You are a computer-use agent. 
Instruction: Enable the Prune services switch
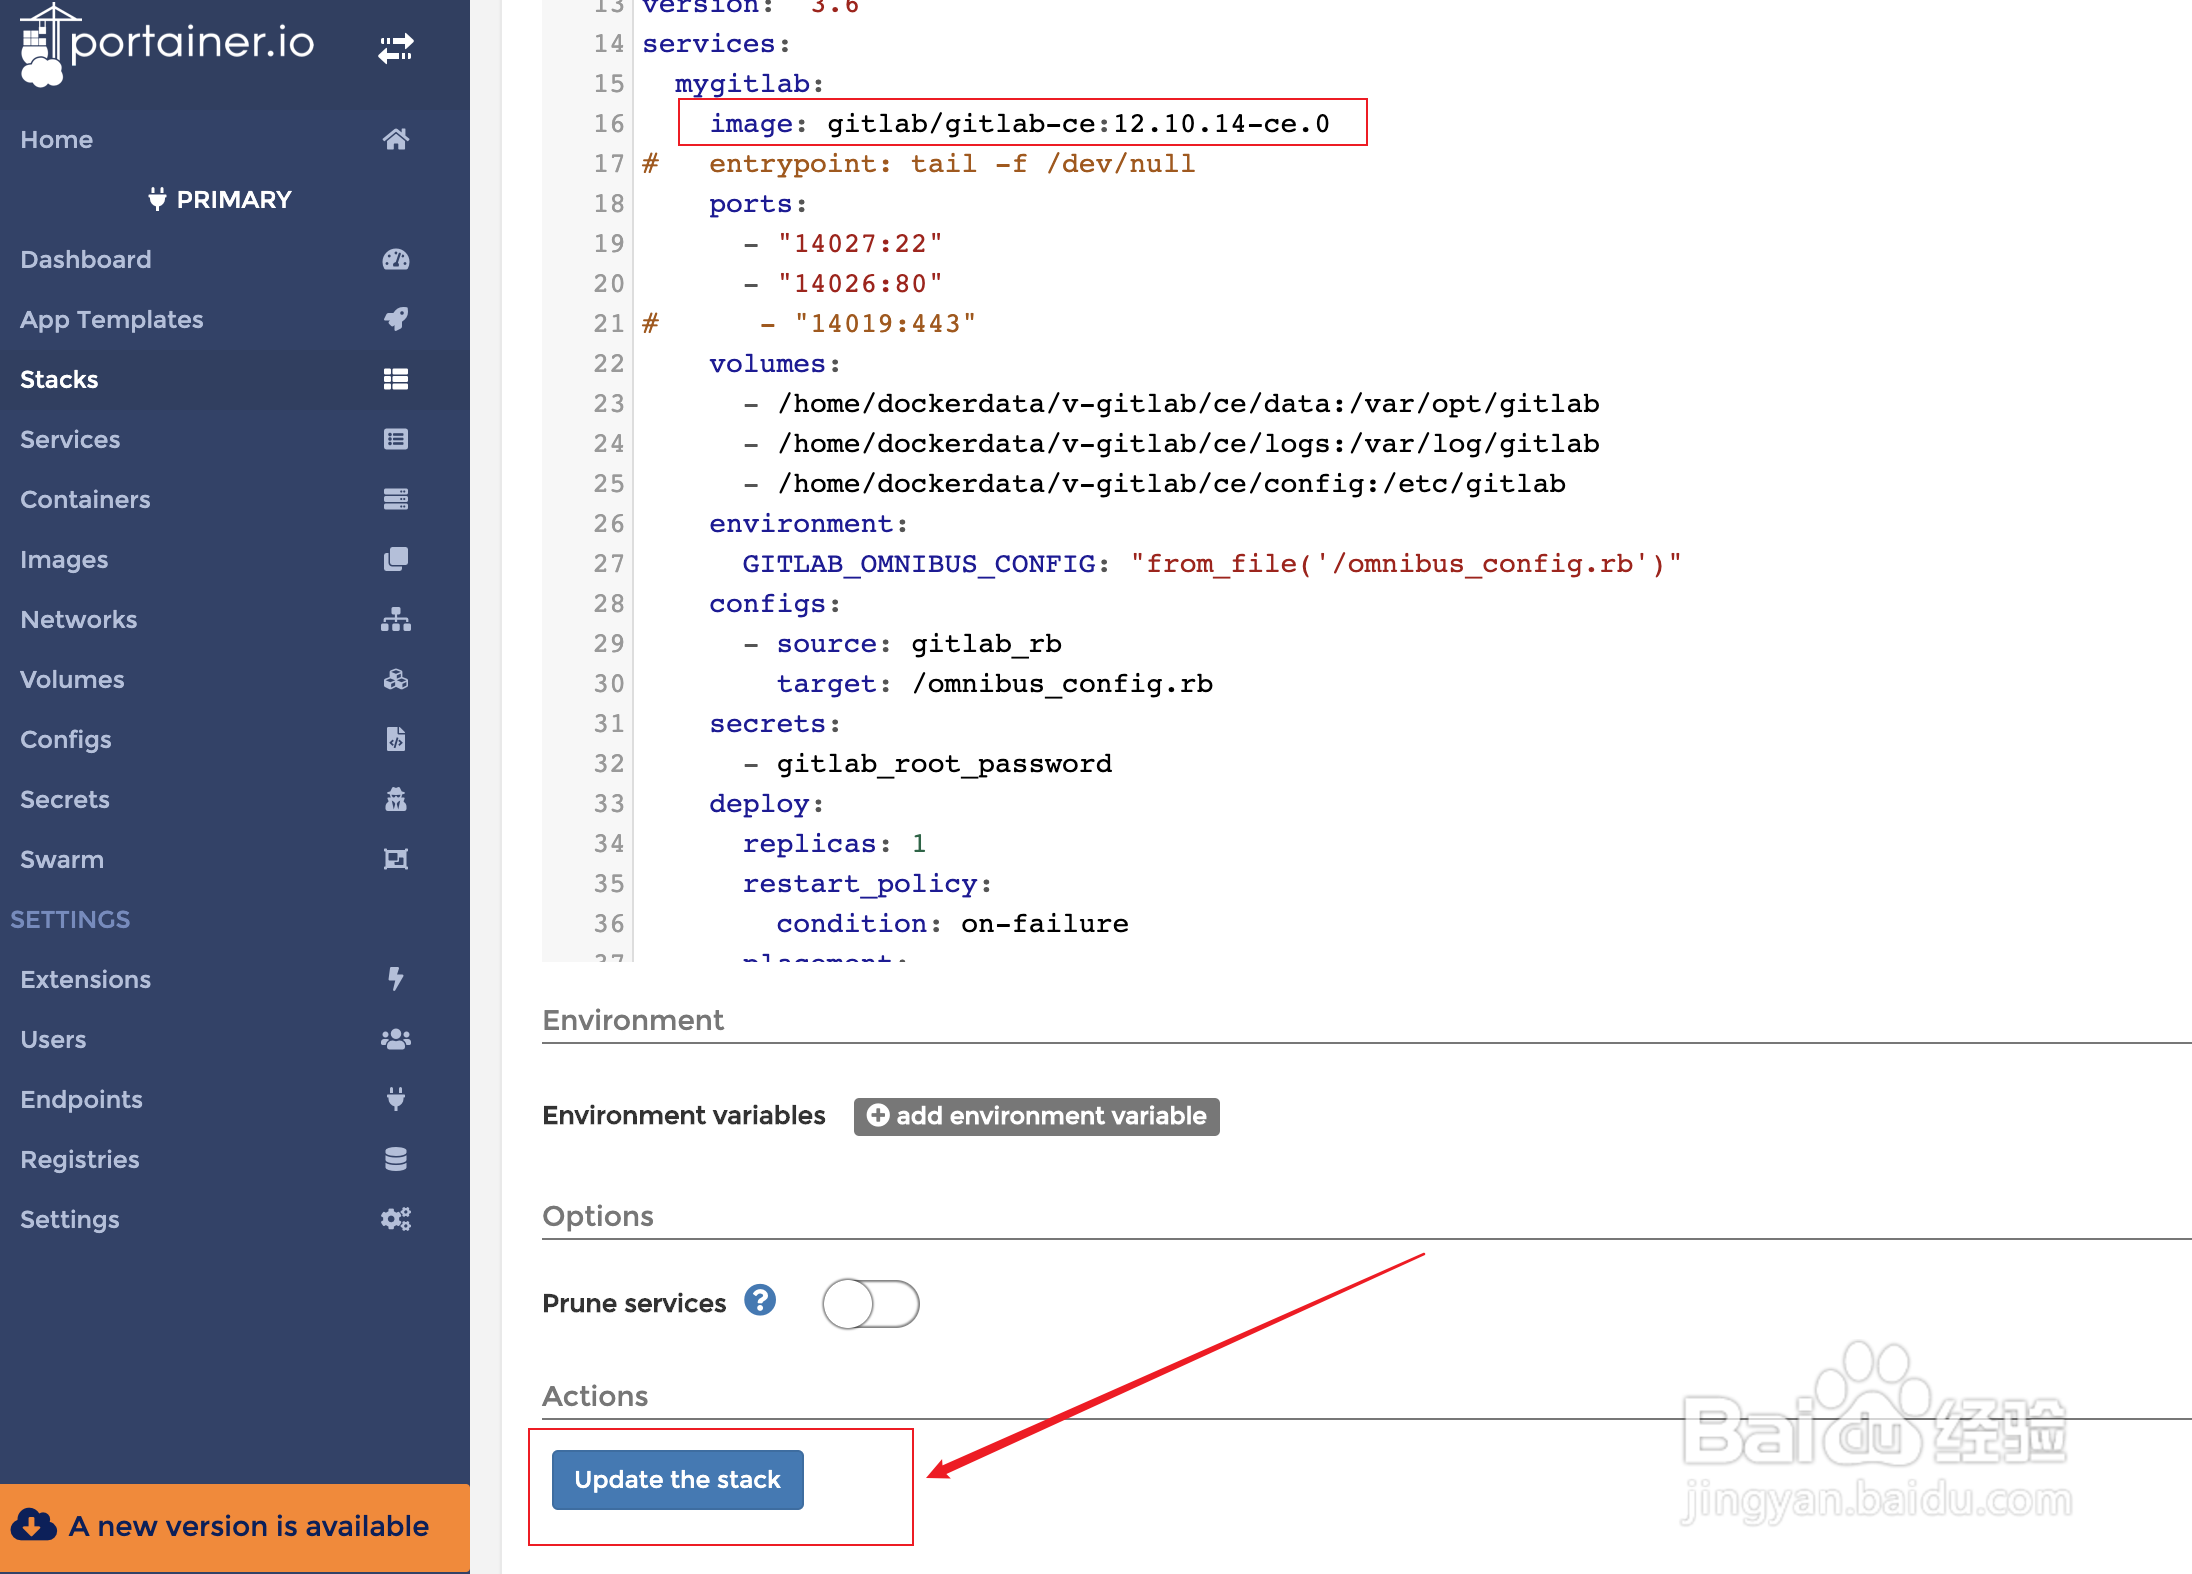[870, 1304]
